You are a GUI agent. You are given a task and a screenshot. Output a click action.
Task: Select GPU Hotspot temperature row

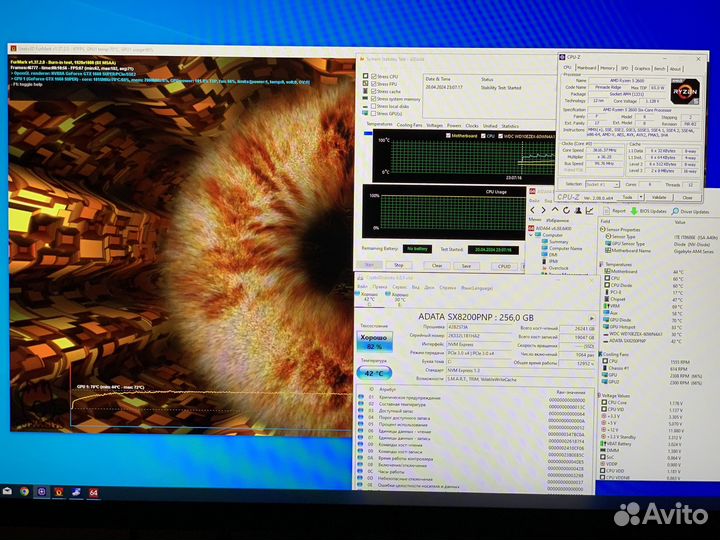[x=644, y=327]
